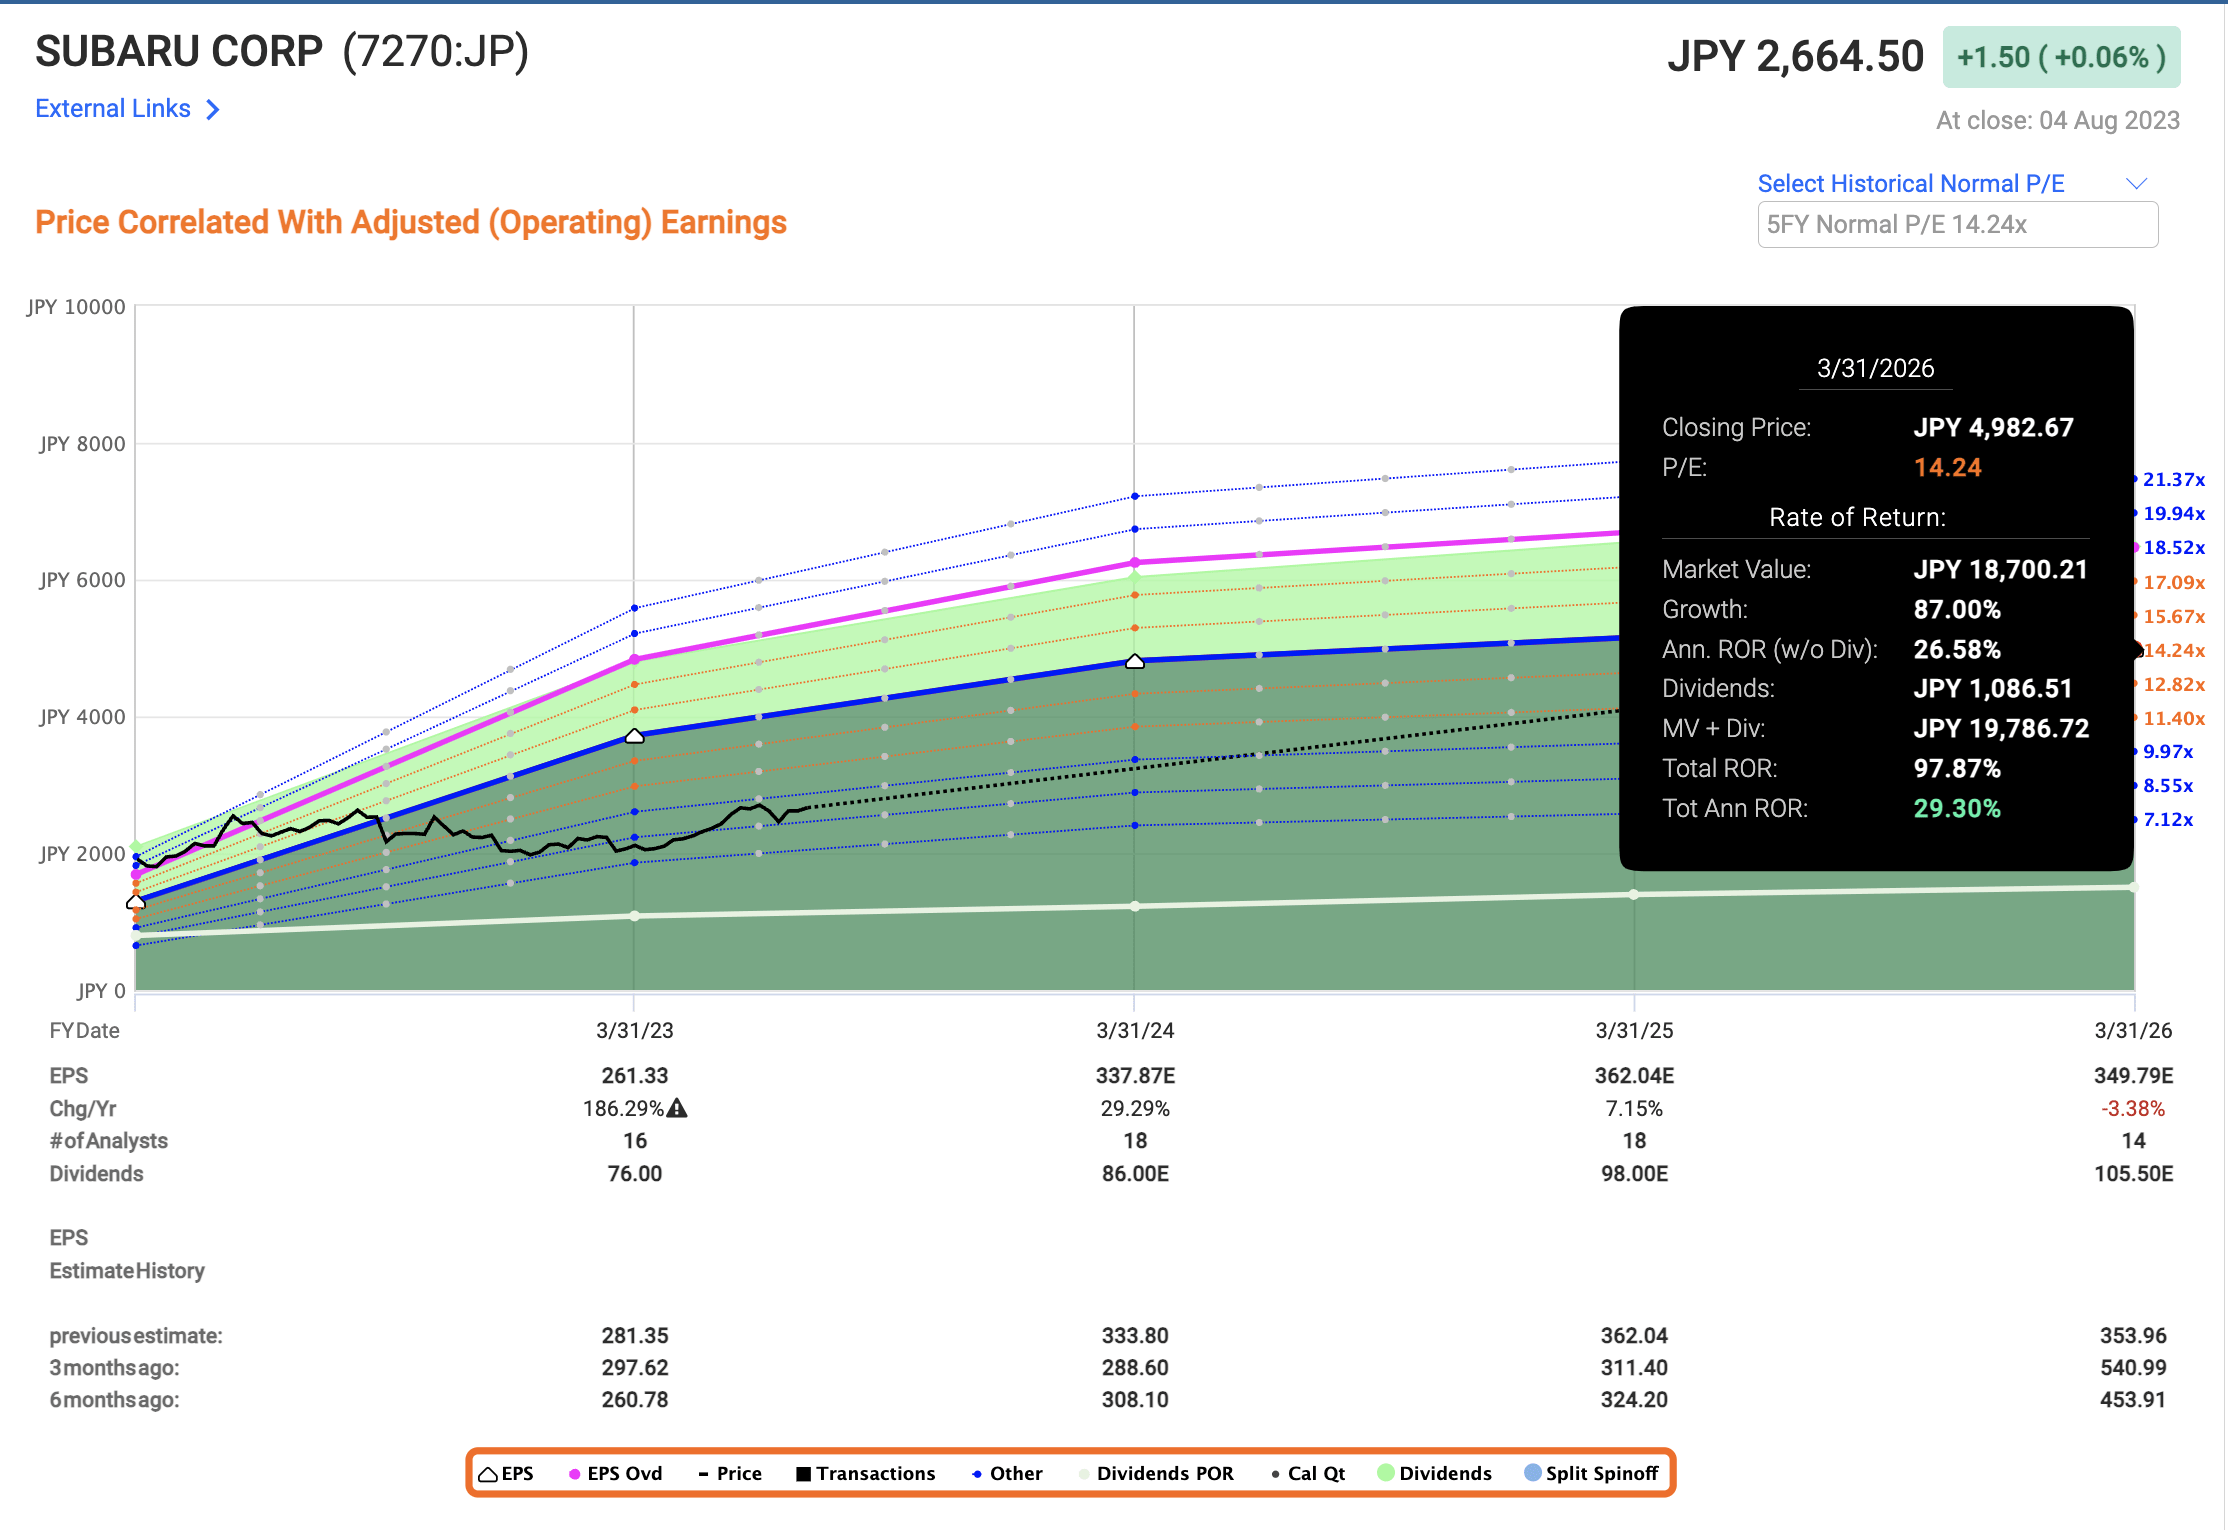Click chevron arrow next to External Links
The width and height of the screenshot is (2228, 1530).
click(213, 109)
